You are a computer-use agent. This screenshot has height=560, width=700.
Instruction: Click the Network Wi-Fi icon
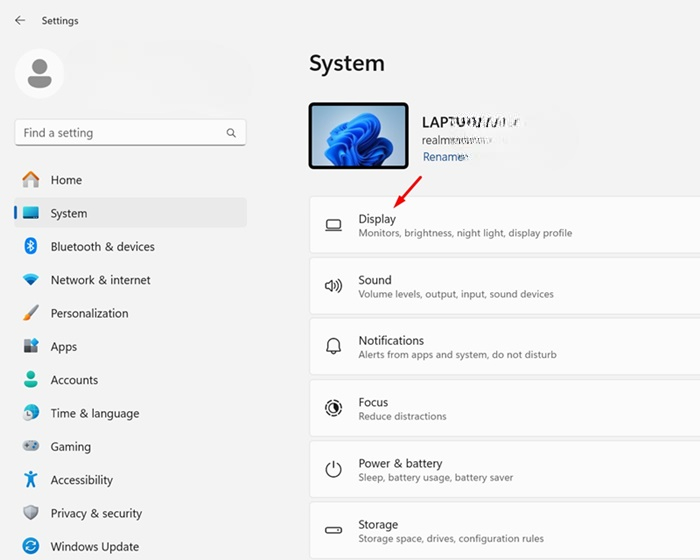31,280
